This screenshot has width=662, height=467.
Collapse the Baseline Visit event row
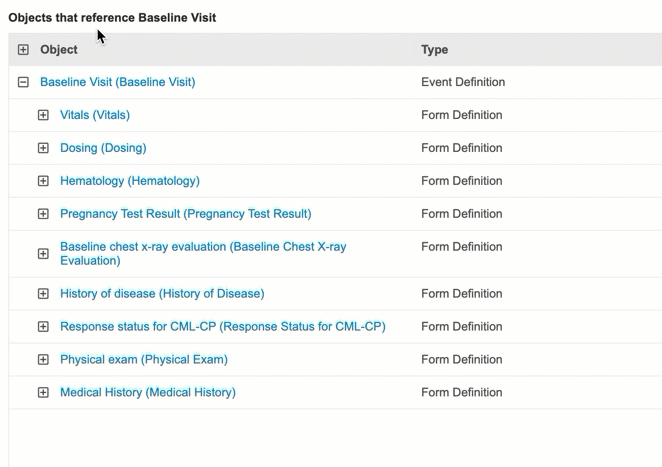click(x=23, y=83)
